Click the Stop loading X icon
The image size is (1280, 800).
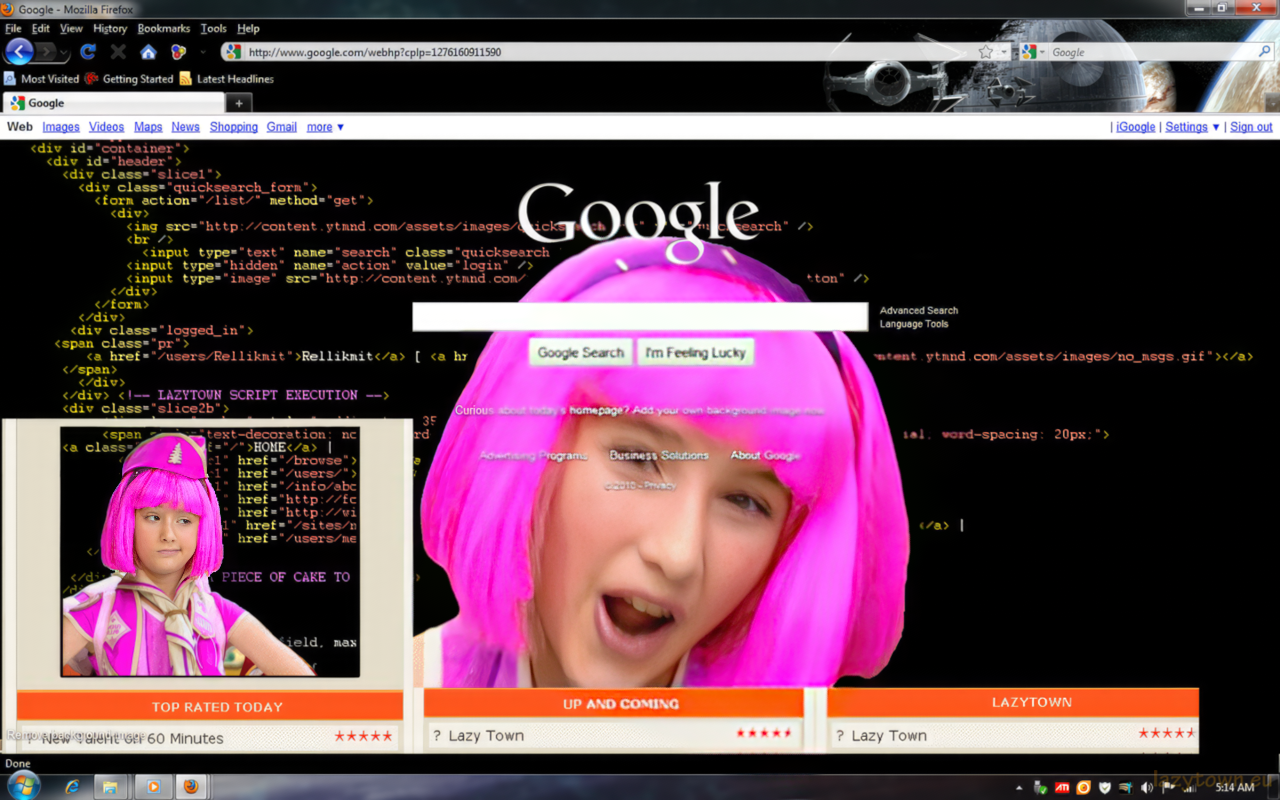point(118,52)
